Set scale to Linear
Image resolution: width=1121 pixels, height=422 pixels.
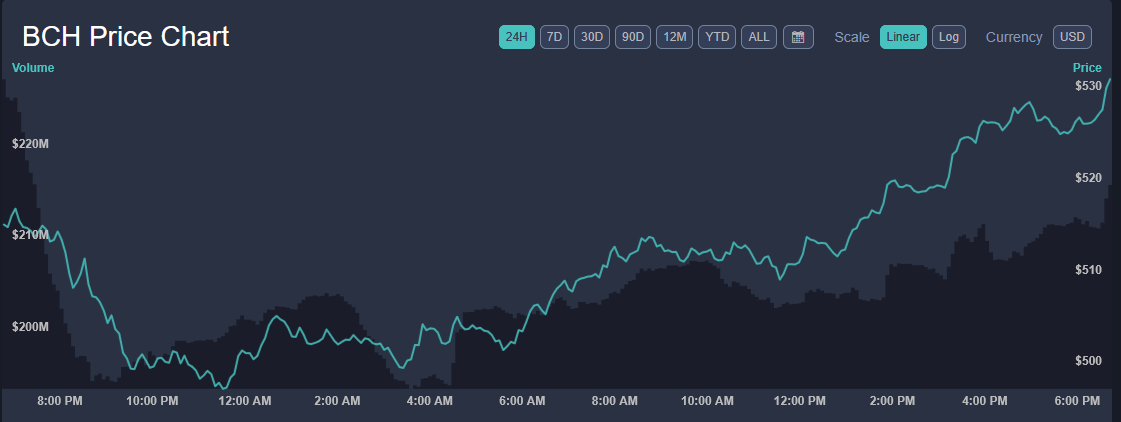903,37
